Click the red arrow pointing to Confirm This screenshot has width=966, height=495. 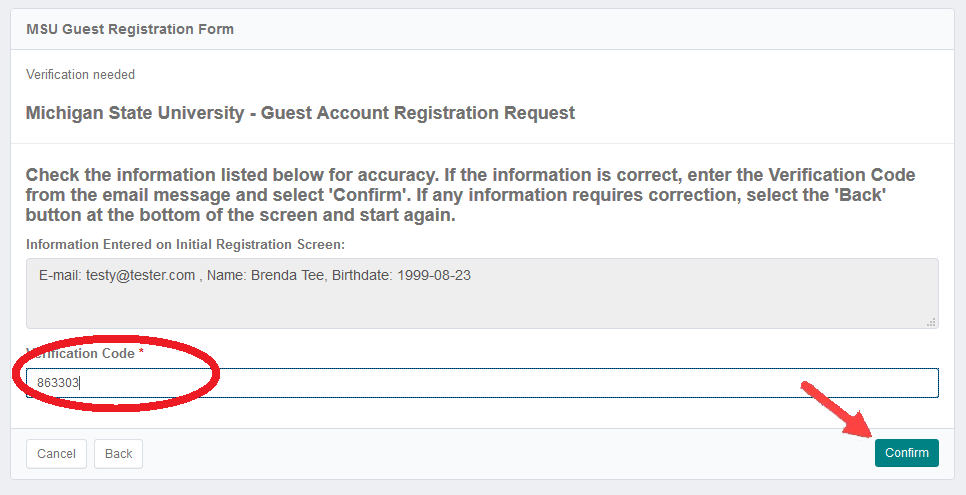pyautogui.click(x=835, y=411)
